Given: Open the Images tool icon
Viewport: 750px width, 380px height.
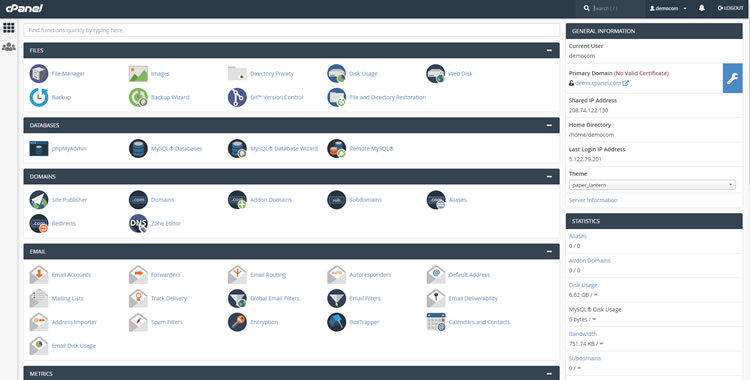Looking at the screenshot, I should click(x=138, y=74).
